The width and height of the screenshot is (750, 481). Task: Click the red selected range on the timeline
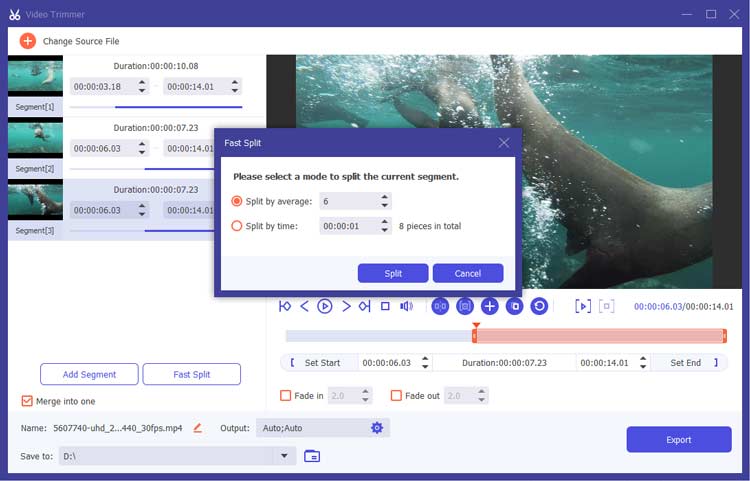click(600, 336)
